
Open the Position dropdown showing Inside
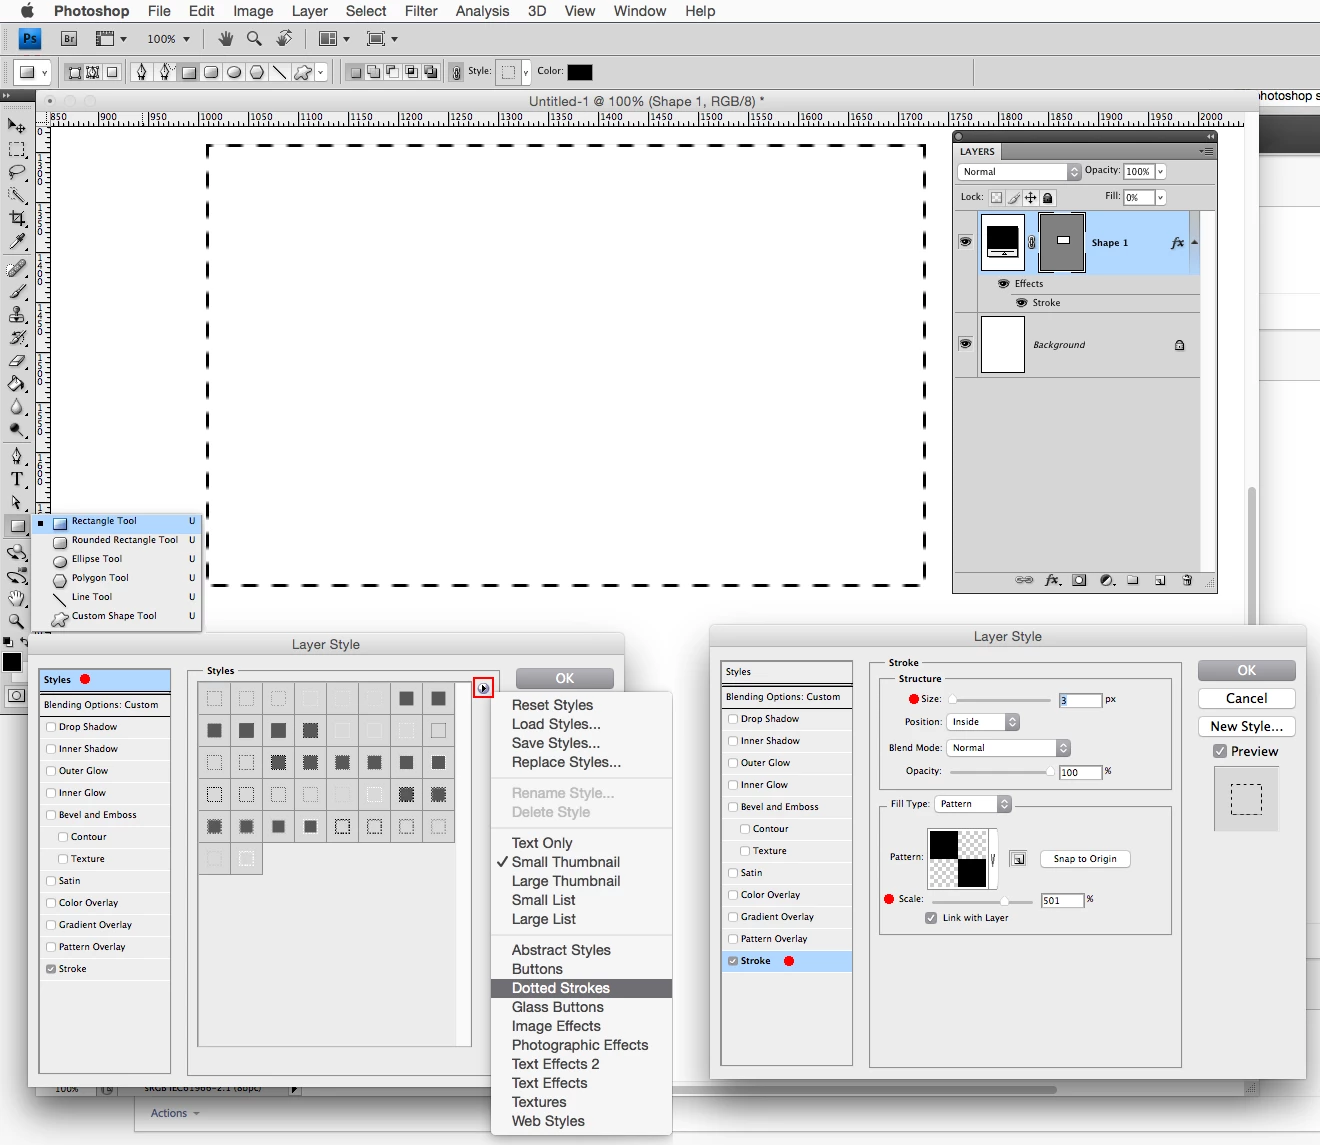point(982,722)
